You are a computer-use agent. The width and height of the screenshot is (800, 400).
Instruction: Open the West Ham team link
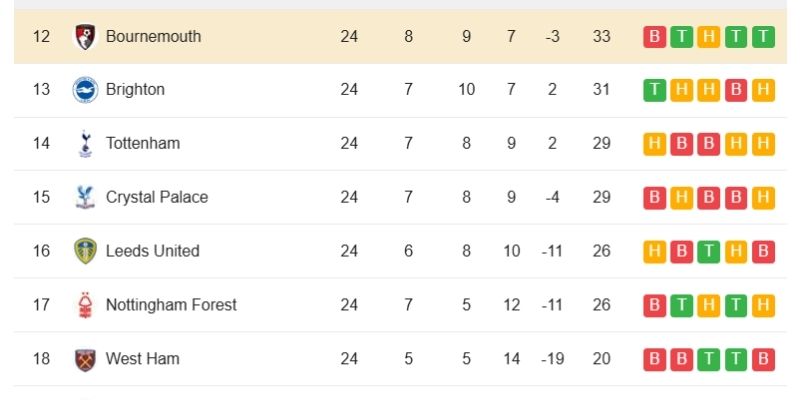(x=143, y=358)
